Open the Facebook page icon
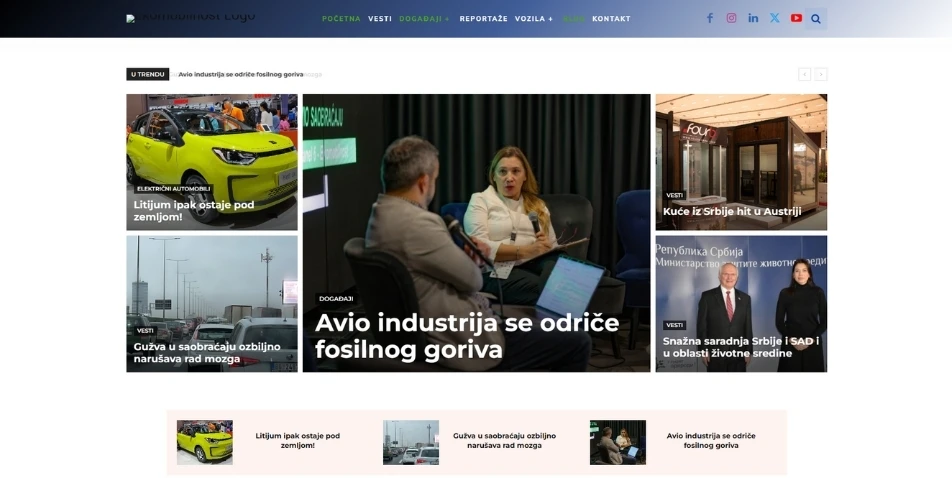Viewport: 952px width, 478px height. pyautogui.click(x=710, y=18)
